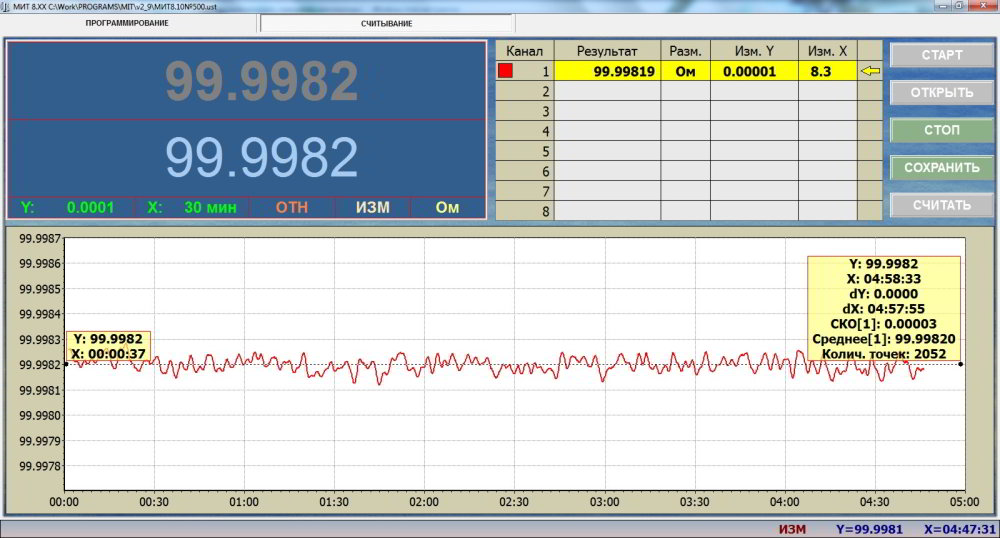Click the red color square of channel 1

[505, 71]
